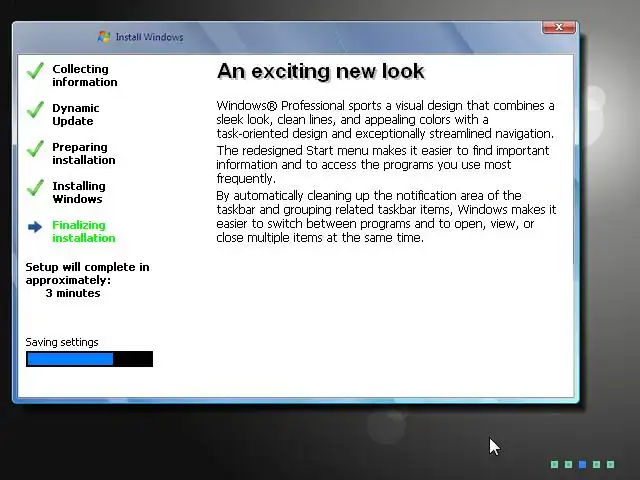Click the Install Windows title text
The height and width of the screenshot is (480, 640).
(149, 37)
